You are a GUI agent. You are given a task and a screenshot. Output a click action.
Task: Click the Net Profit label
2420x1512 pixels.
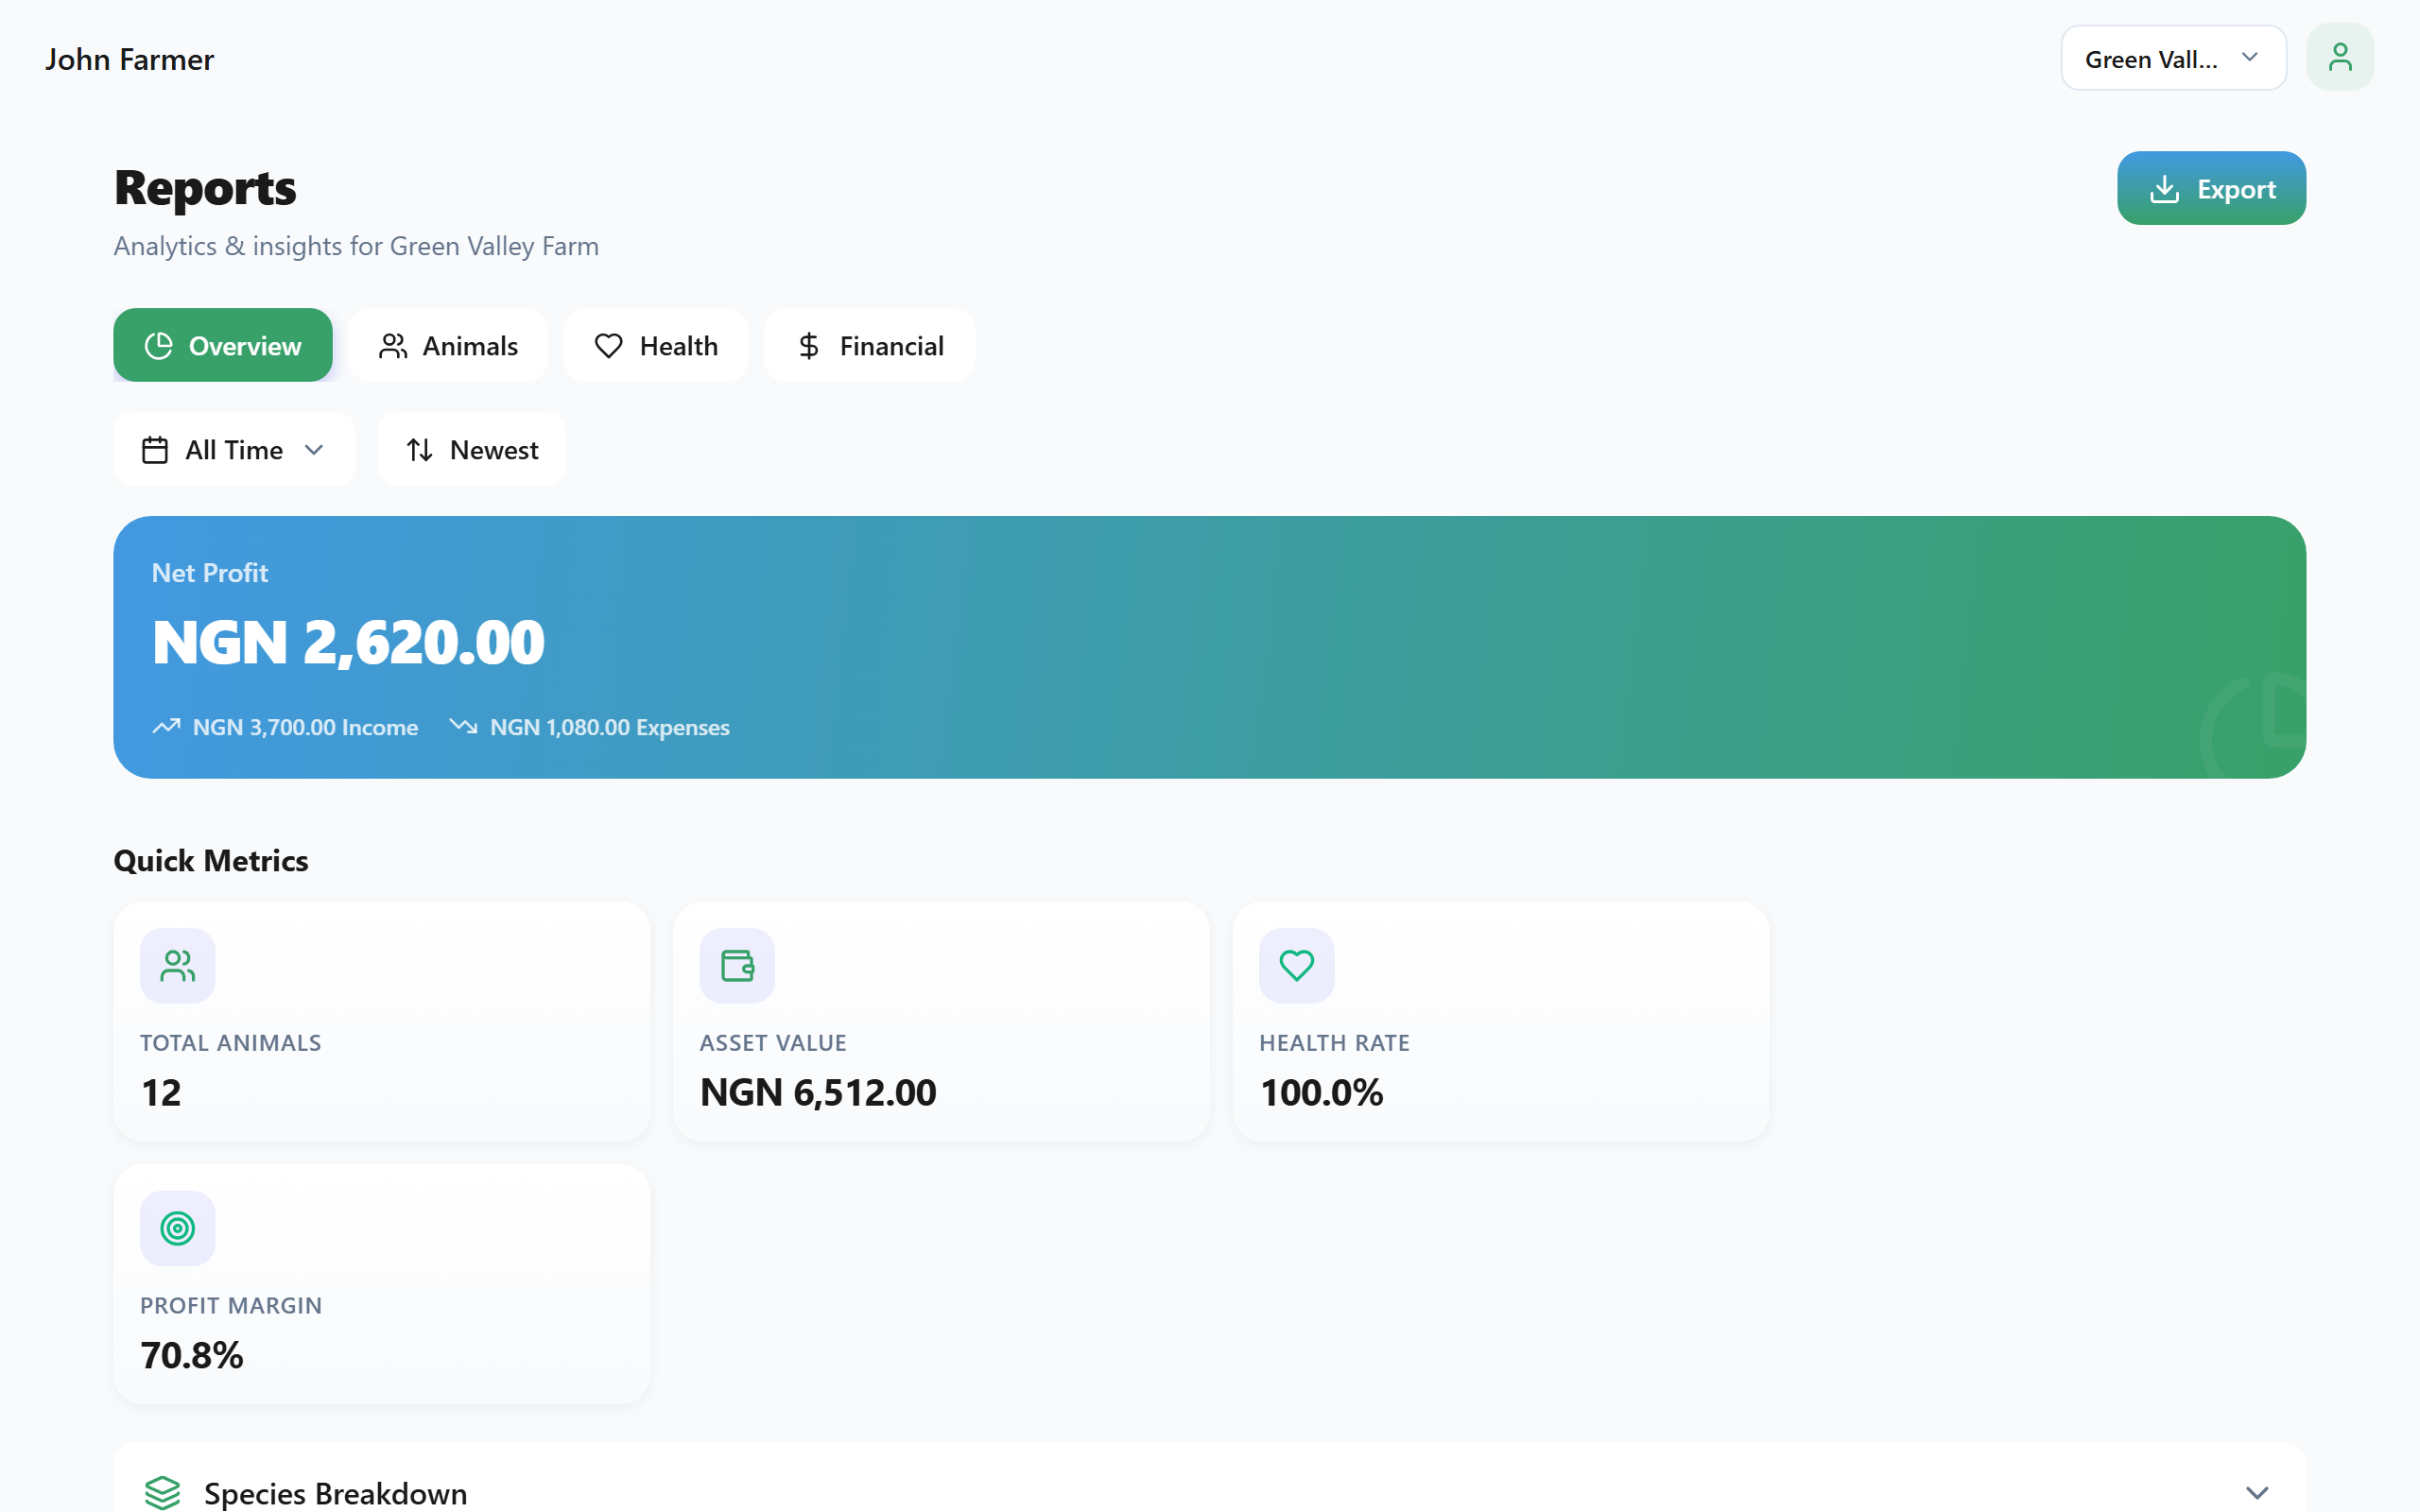210,573
